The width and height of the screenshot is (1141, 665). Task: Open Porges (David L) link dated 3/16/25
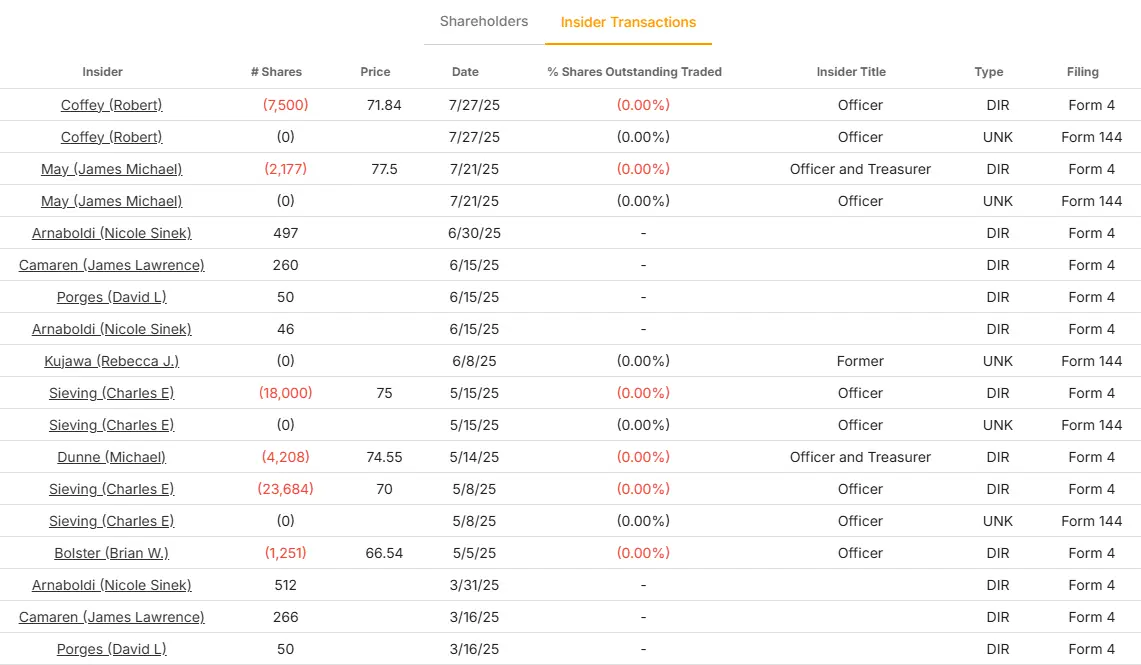pyautogui.click(x=112, y=649)
